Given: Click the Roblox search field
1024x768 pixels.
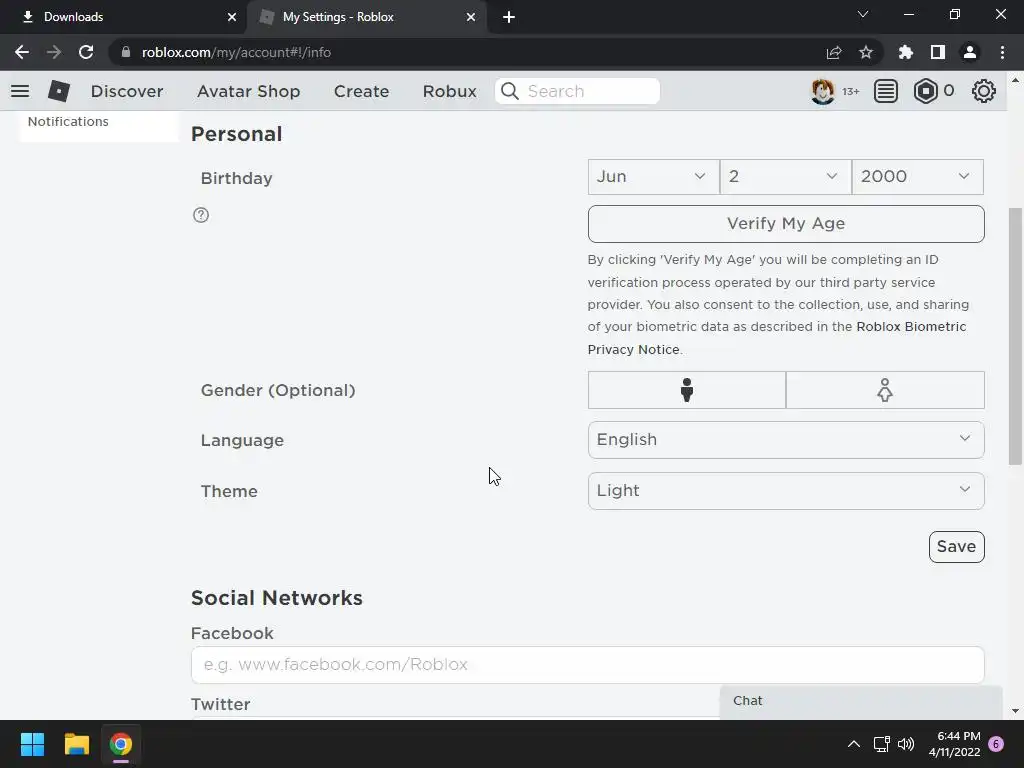Looking at the screenshot, I should pos(577,91).
